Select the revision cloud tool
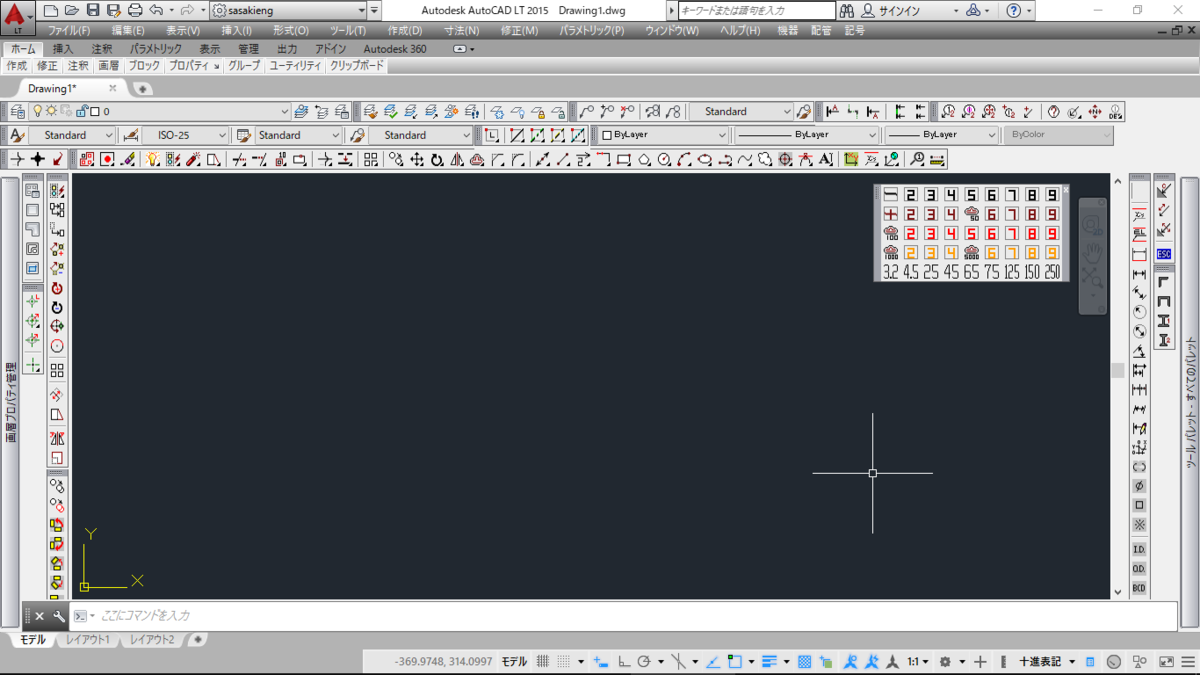The height and width of the screenshot is (675, 1200). click(x=764, y=159)
